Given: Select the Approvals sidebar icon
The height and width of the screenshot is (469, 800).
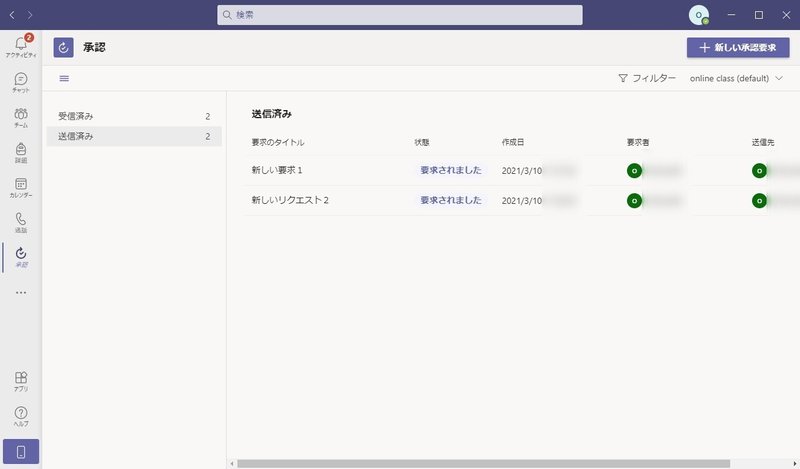Looking at the screenshot, I should (21, 257).
